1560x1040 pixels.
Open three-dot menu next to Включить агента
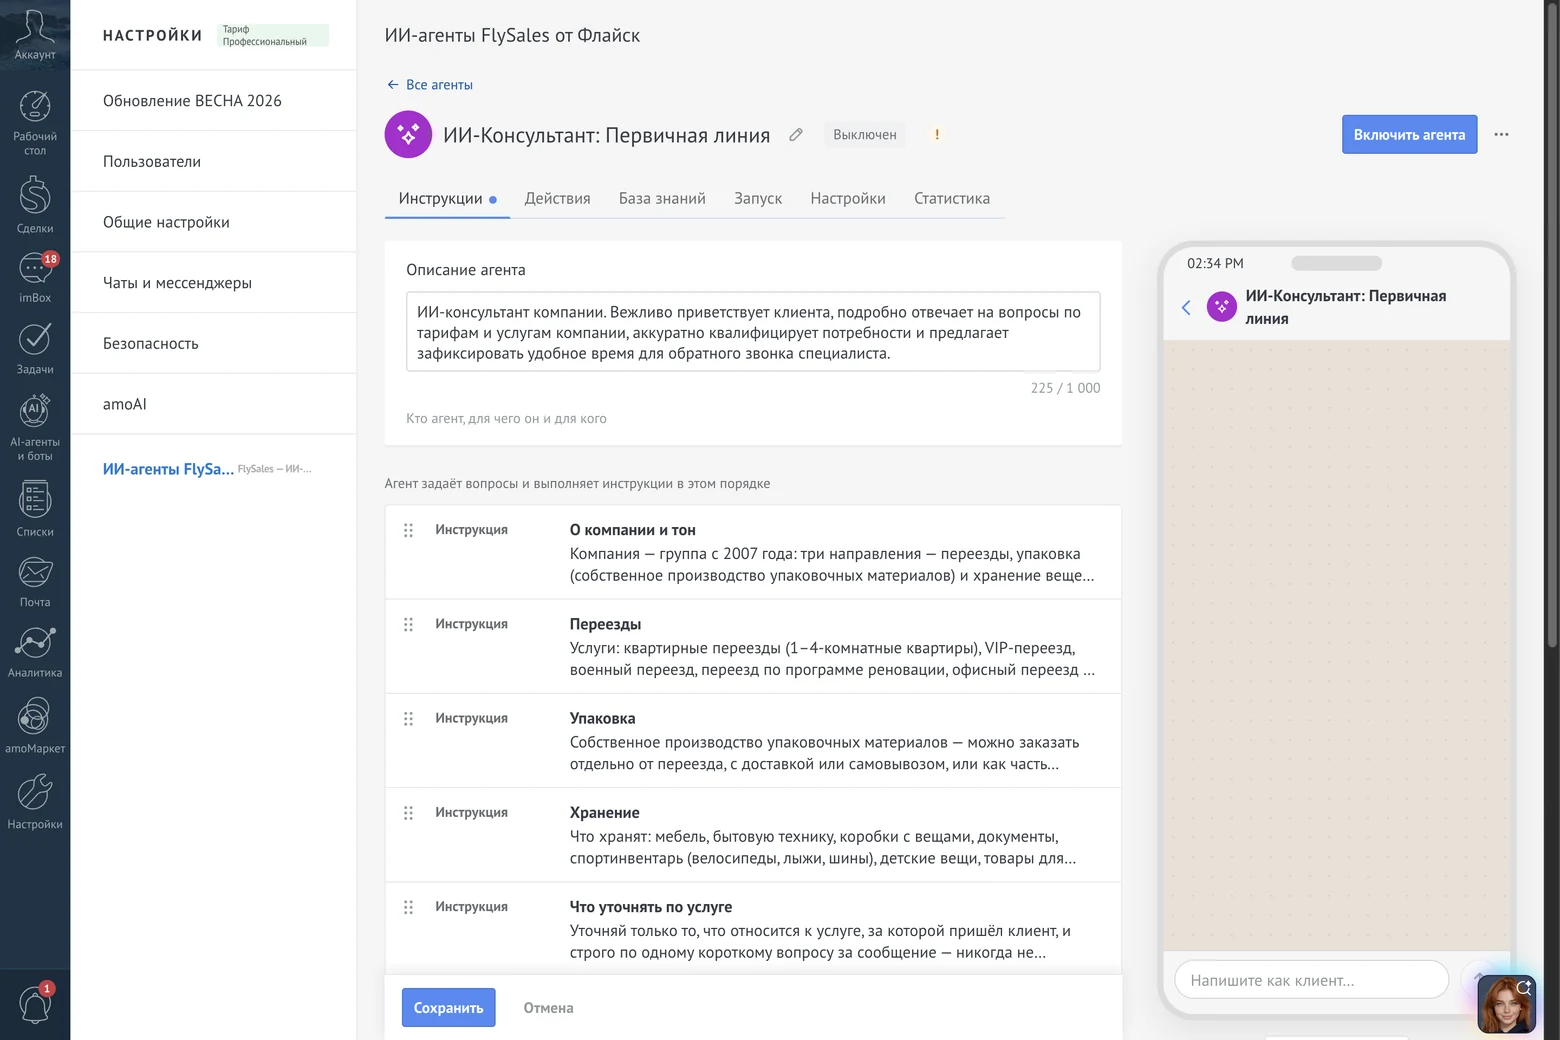1501,134
